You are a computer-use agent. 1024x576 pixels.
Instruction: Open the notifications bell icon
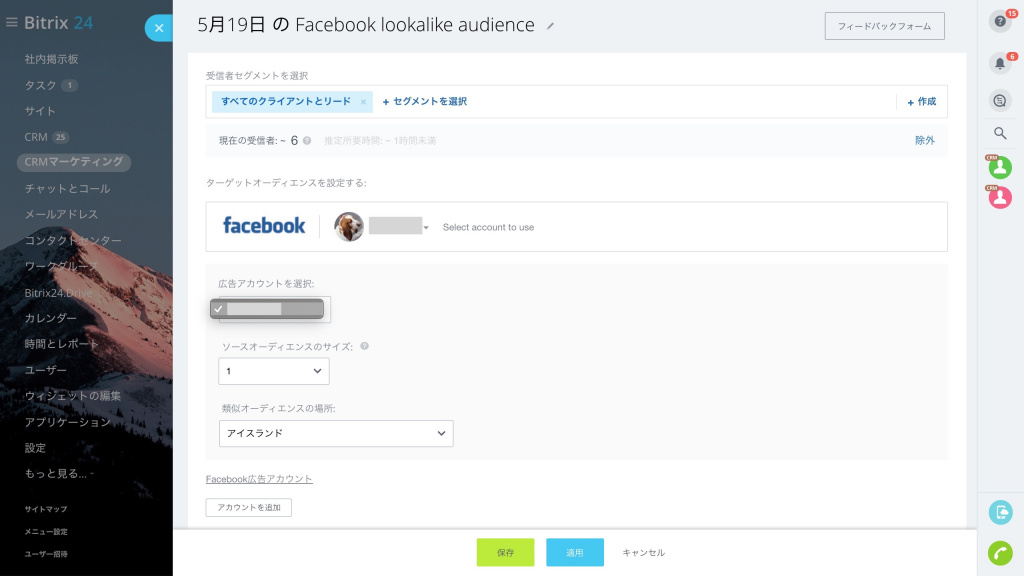click(x=1000, y=63)
